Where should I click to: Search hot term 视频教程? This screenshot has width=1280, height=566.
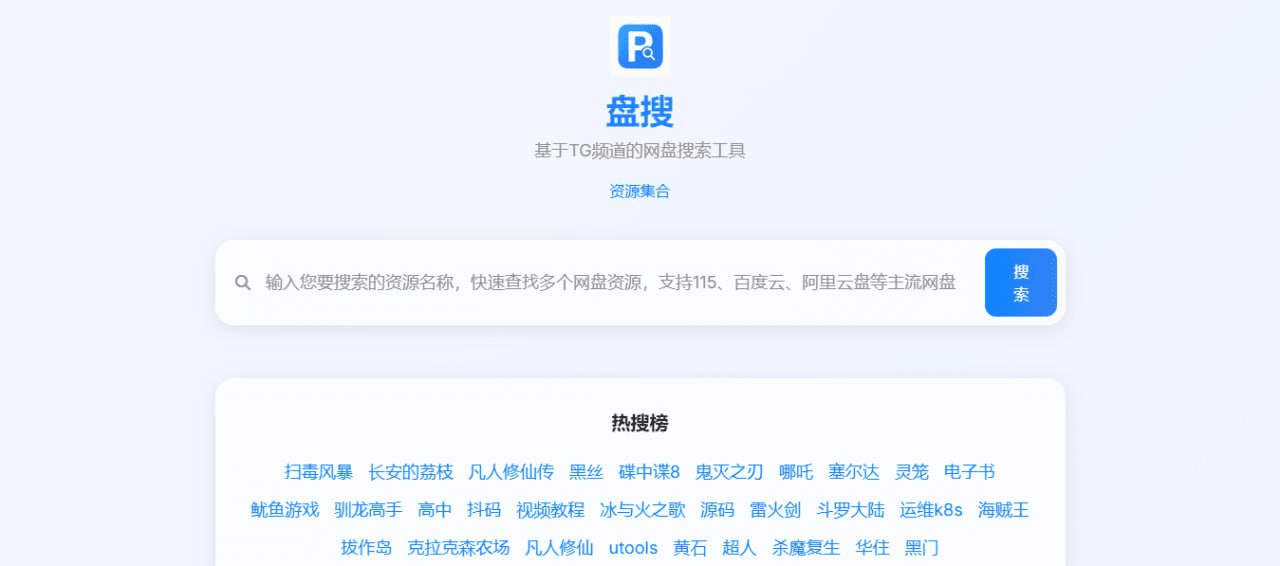click(x=550, y=510)
